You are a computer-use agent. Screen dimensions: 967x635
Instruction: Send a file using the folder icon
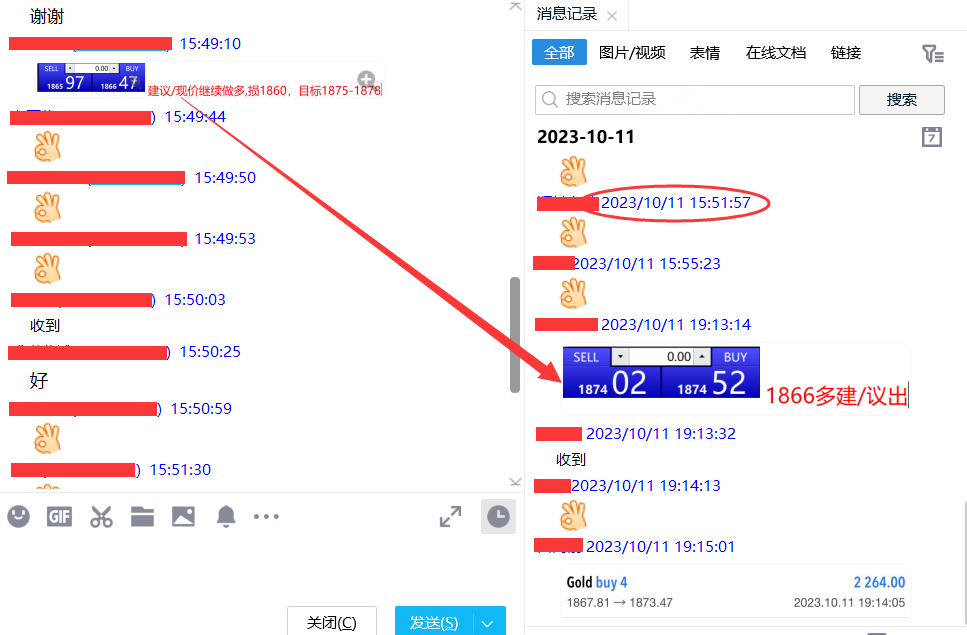click(141, 516)
